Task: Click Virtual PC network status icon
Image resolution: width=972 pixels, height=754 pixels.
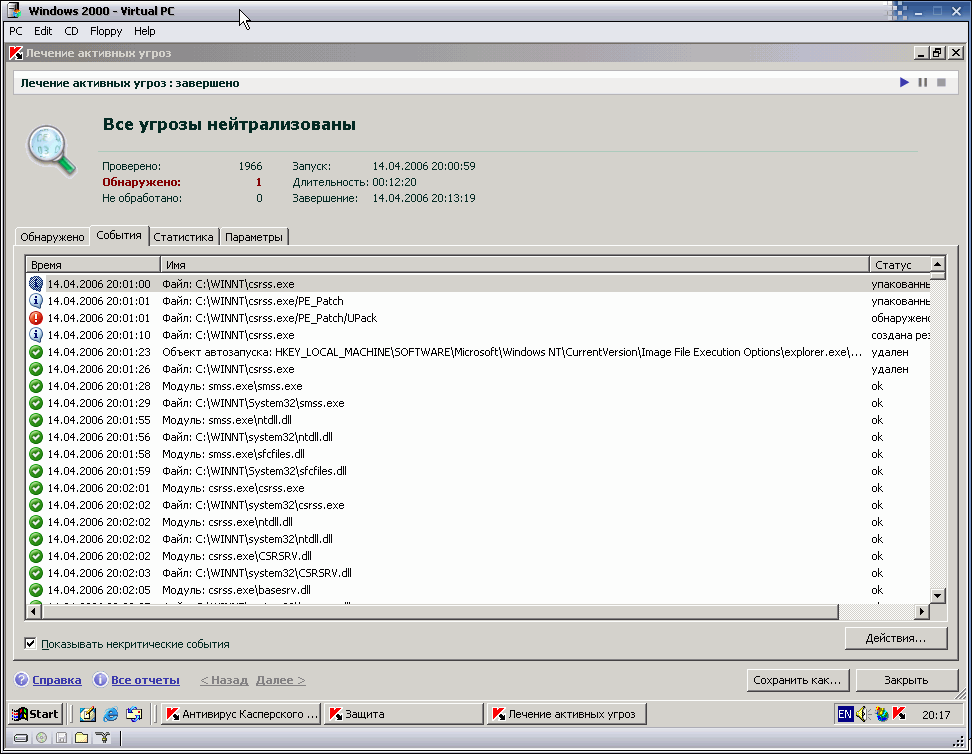Action: click(x=103, y=738)
